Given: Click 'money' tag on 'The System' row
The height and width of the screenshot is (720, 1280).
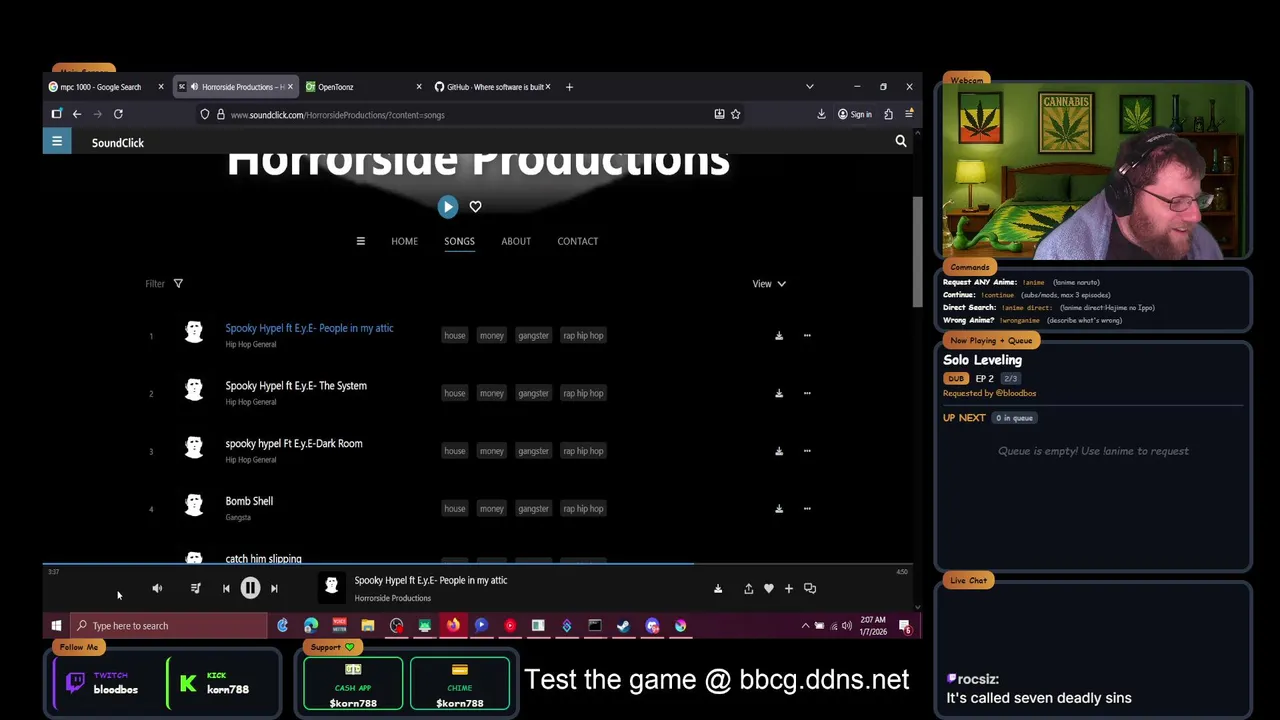Looking at the screenshot, I should 491,393.
